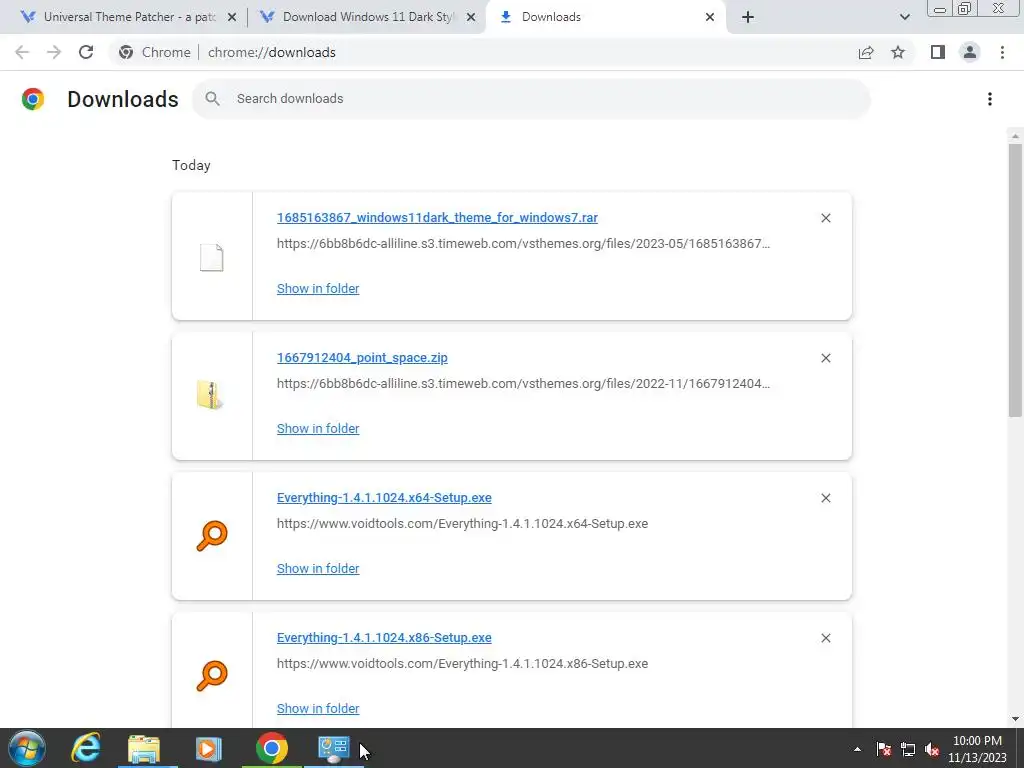Open Windows Media Player from taskbar
The height and width of the screenshot is (768, 1024).
[x=208, y=748]
